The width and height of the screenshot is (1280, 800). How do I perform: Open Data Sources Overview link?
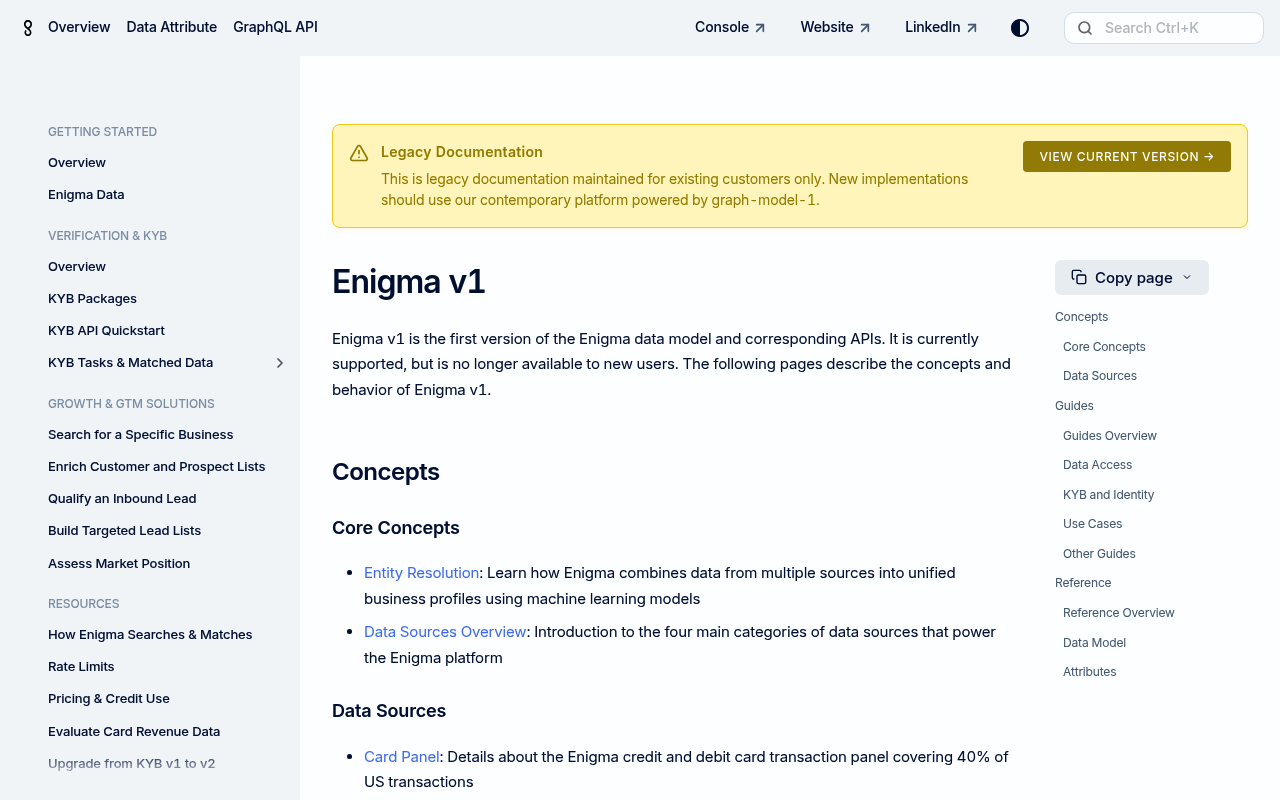coord(445,632)
